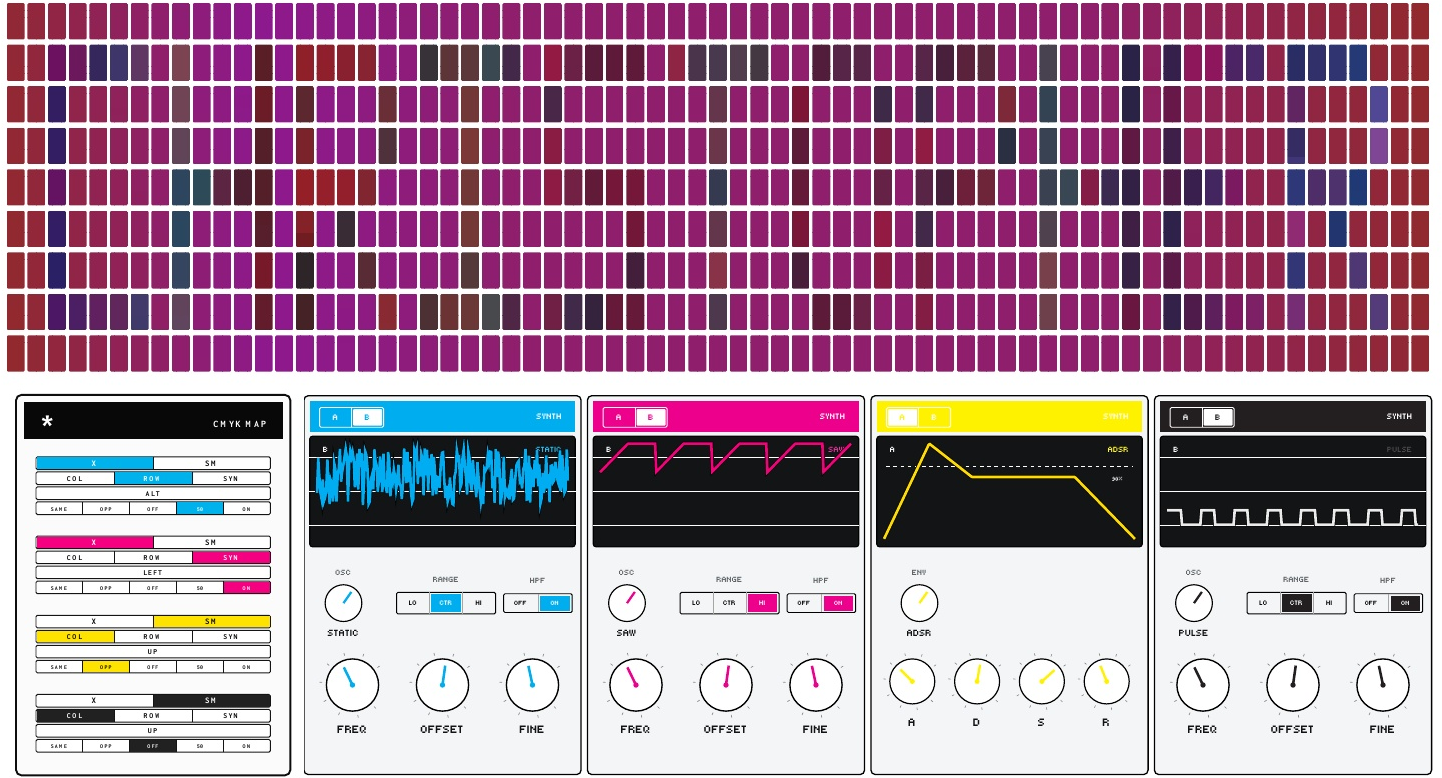Adjust the yellow A attack knob
The image size is (1442, 778).
pyautogui.click(x=911, y=681)
